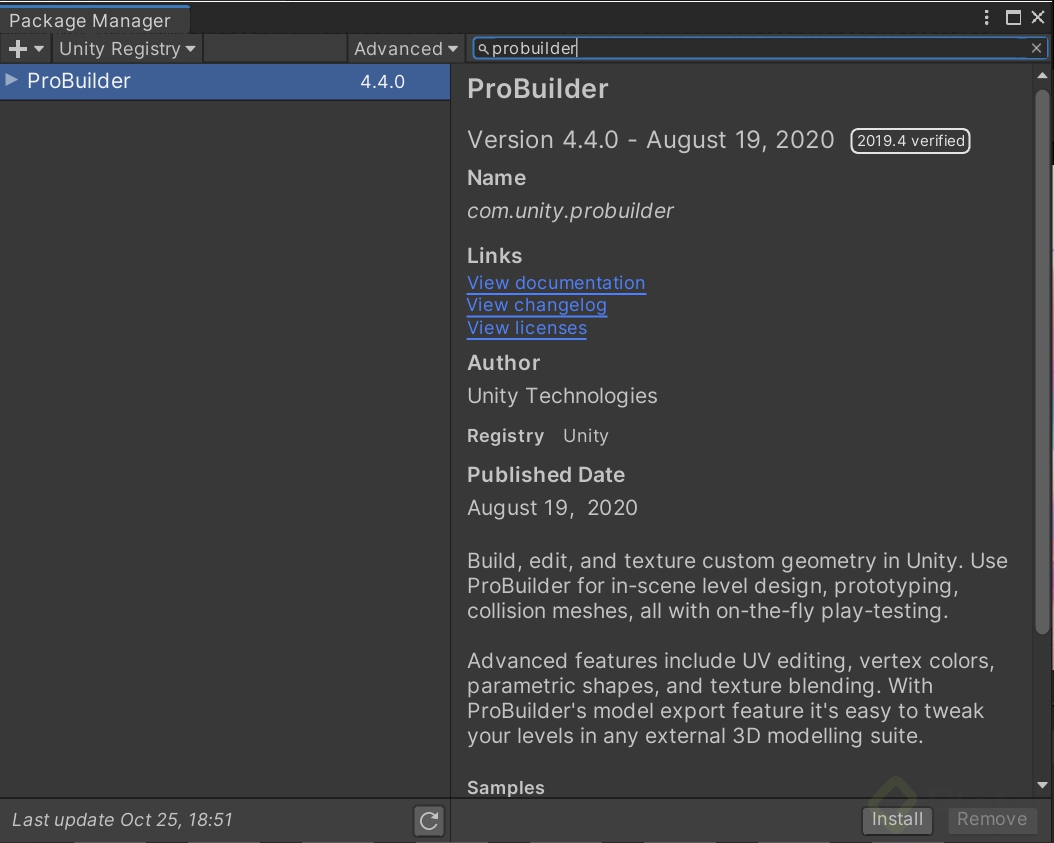Refresh the package list
The width and height of the screenshot is (1054, 843).
tap(428, 820)
